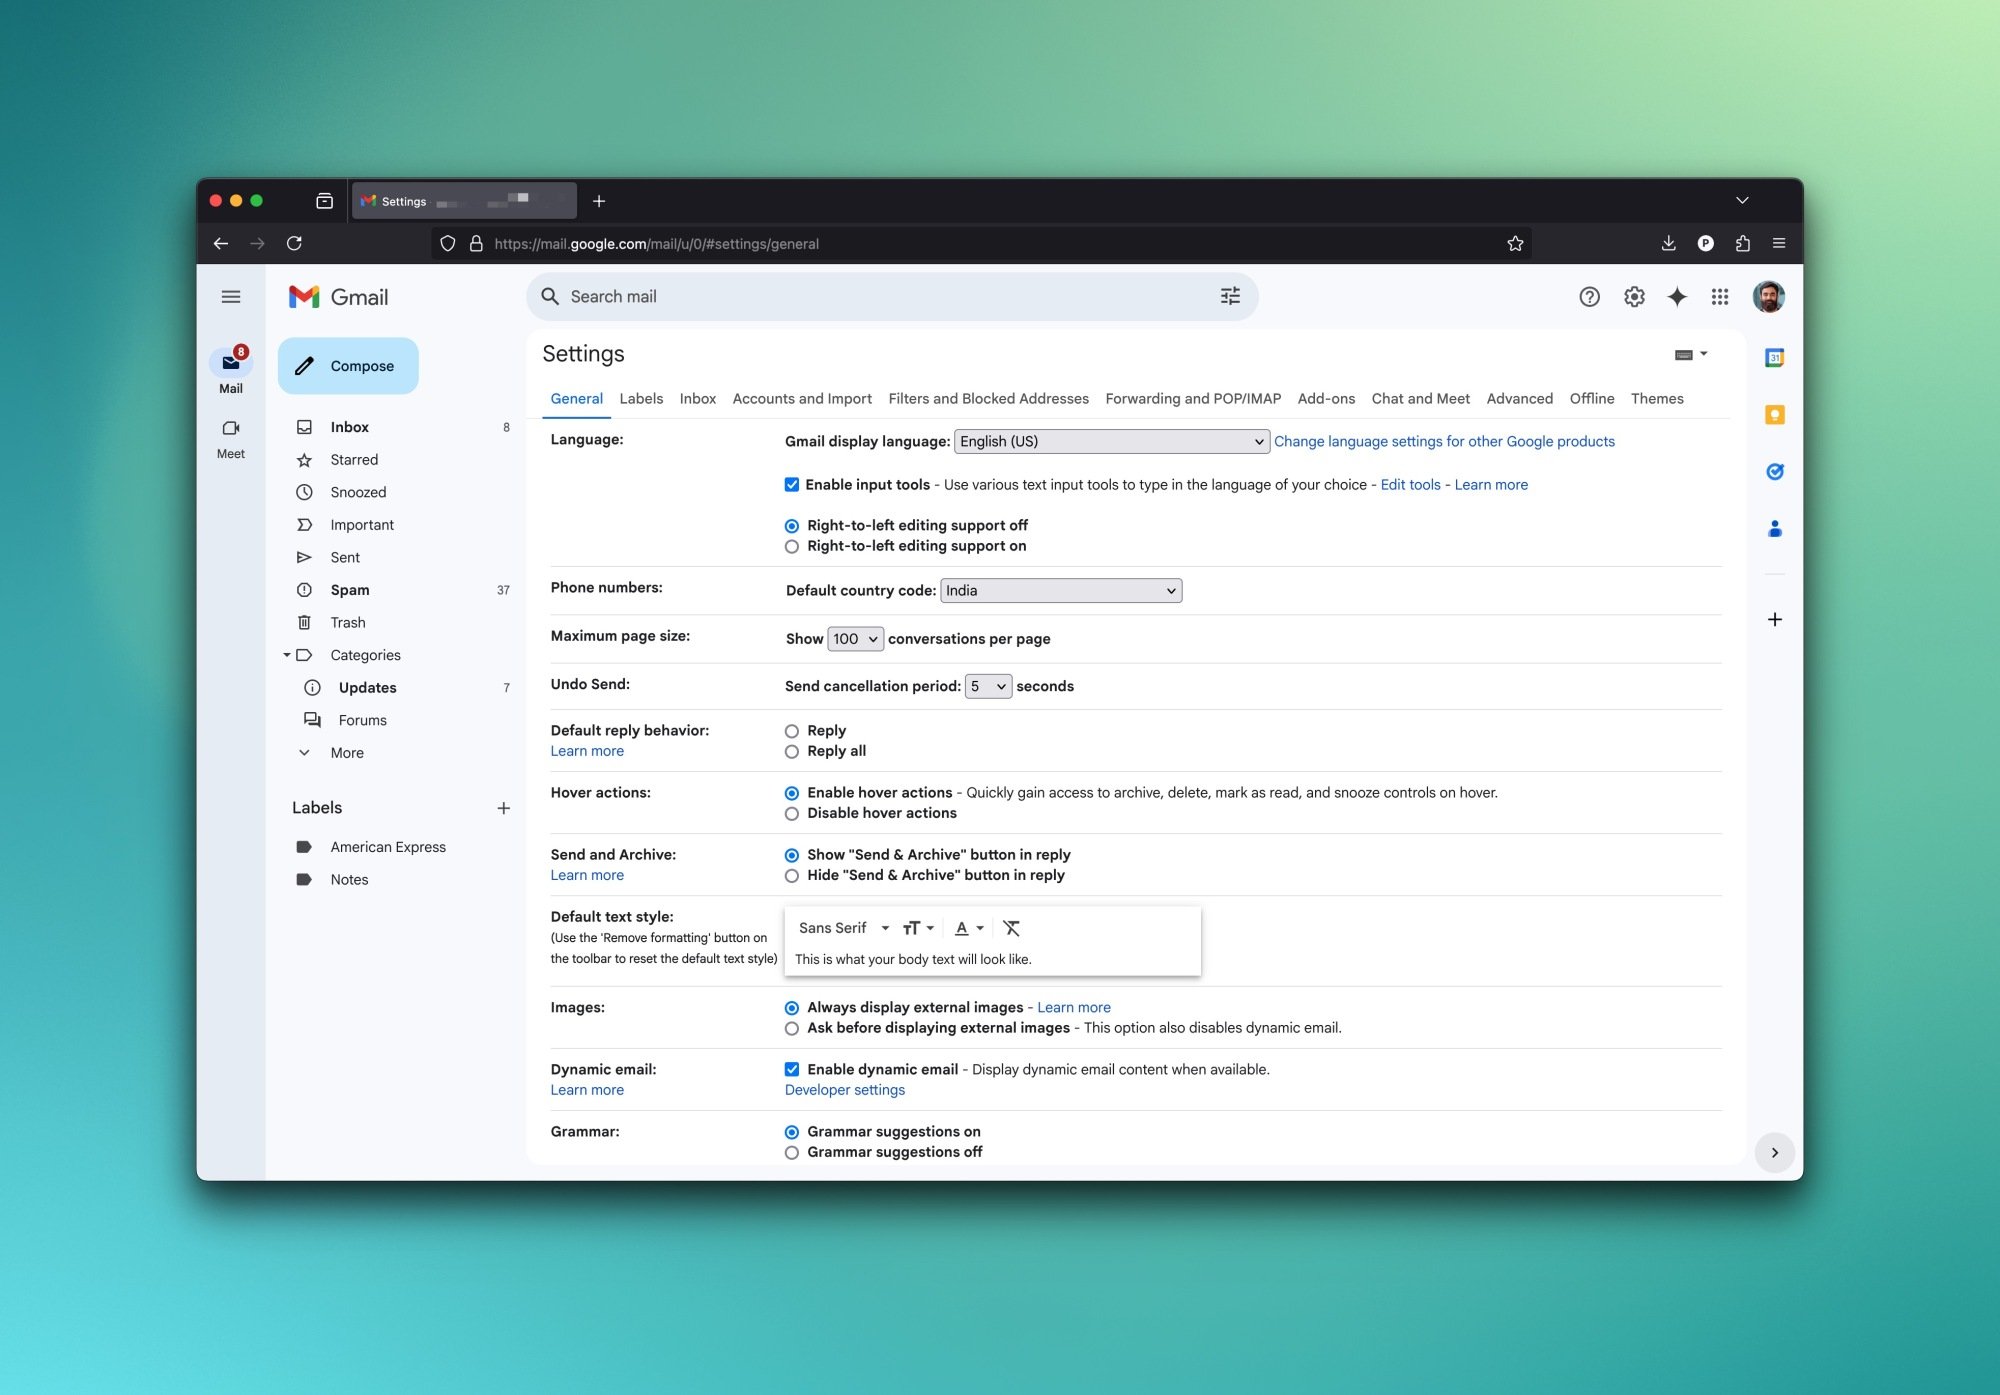This screenshot has height=1395, width=2000.
Task: Open the input tools keyboard dropdown
Action: [1691, 354]
